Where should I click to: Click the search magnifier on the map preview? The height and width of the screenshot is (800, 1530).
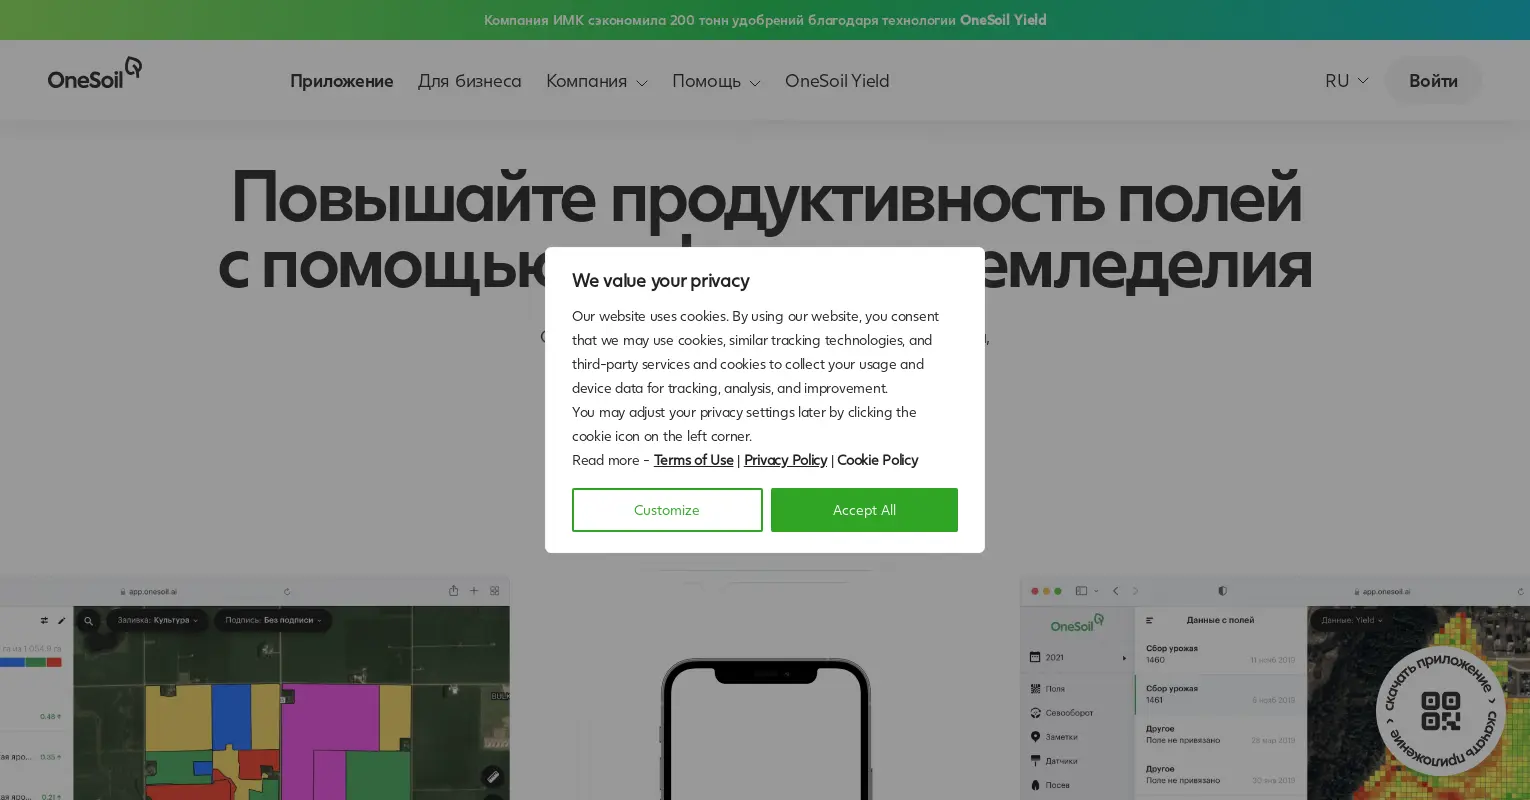(x=88, y=621)
